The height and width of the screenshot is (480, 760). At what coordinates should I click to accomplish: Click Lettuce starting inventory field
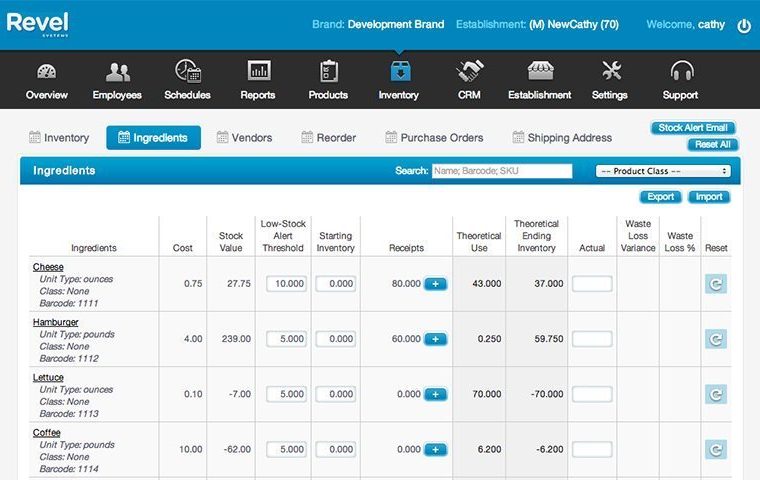pos(336,394)
